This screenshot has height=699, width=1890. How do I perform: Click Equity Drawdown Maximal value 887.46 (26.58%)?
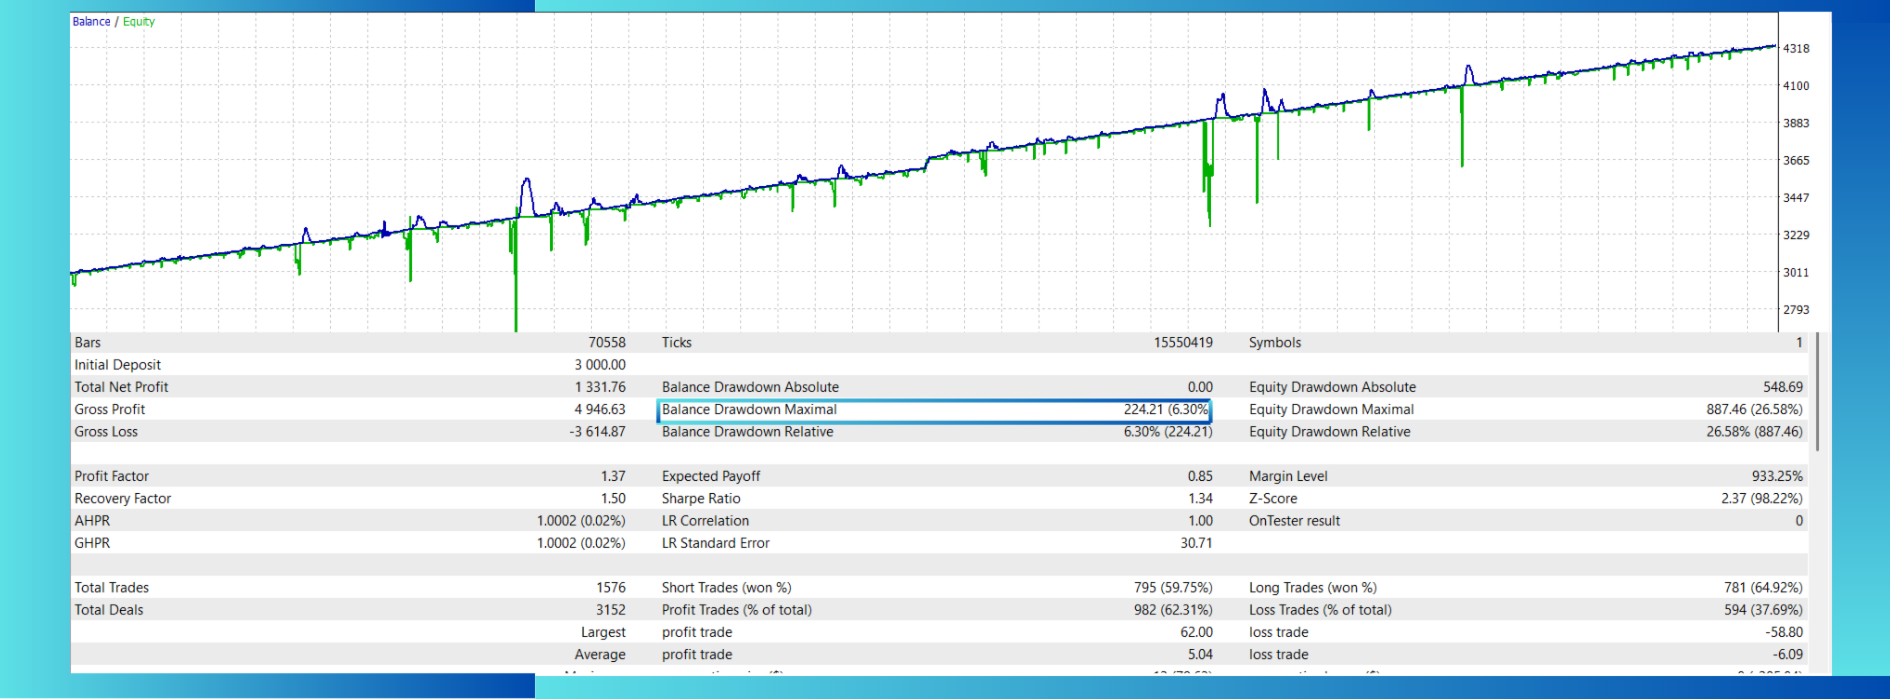tap(1754, 410)
